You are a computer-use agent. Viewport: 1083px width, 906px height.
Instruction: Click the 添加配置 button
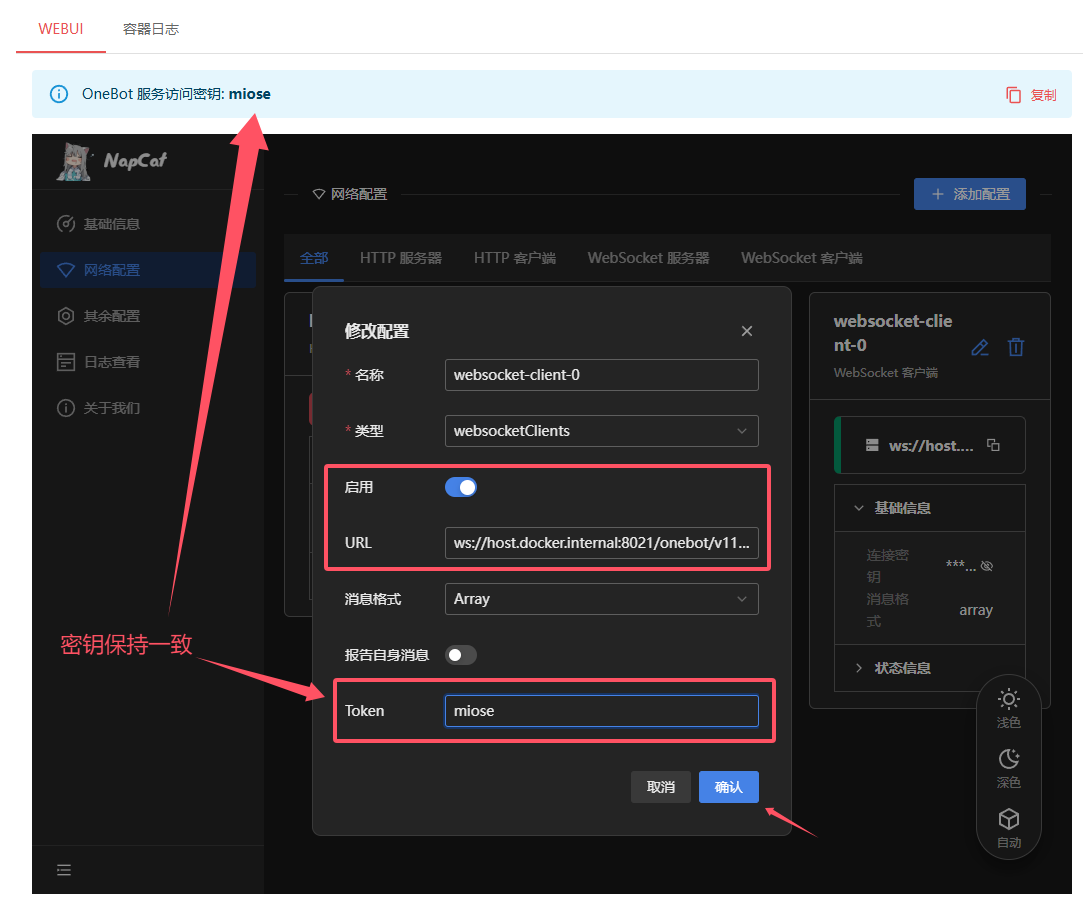pyautogui.click(x=969, y=194)
